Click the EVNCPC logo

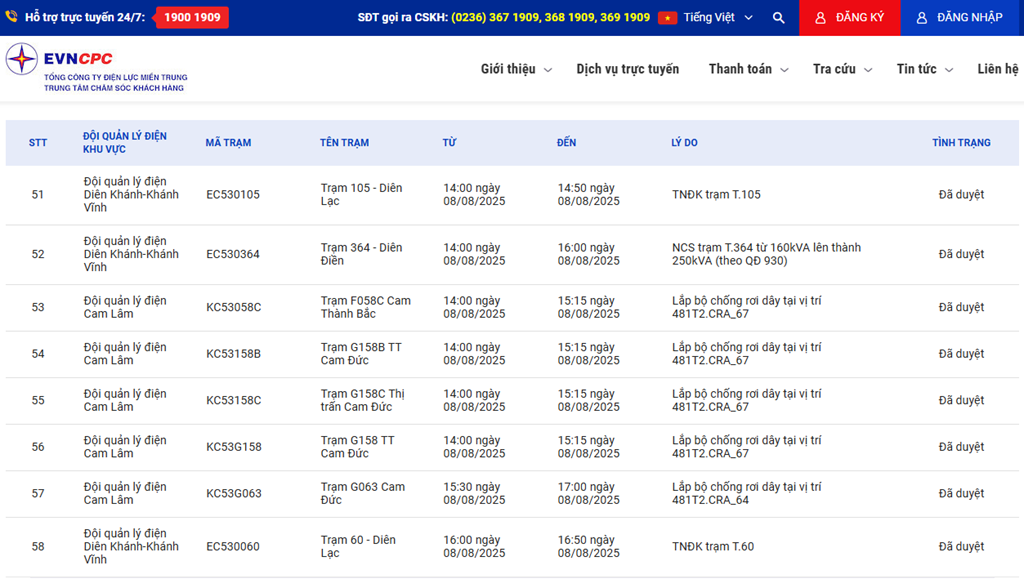tap(22, 59)
